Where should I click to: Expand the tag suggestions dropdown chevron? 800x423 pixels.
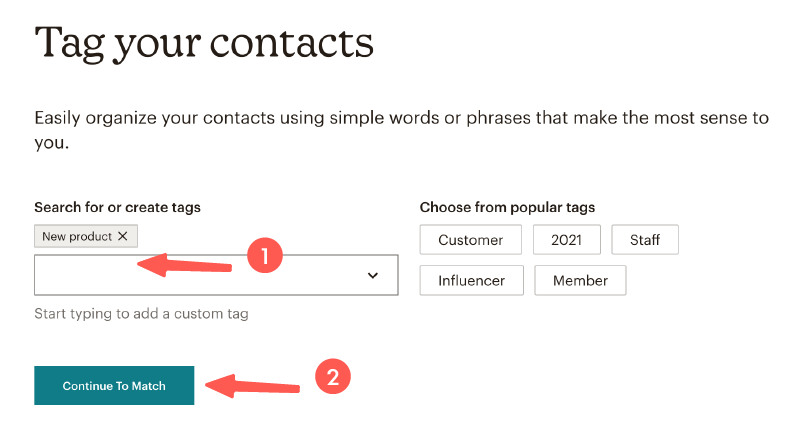pyautogui.click(x=373, y=275)
